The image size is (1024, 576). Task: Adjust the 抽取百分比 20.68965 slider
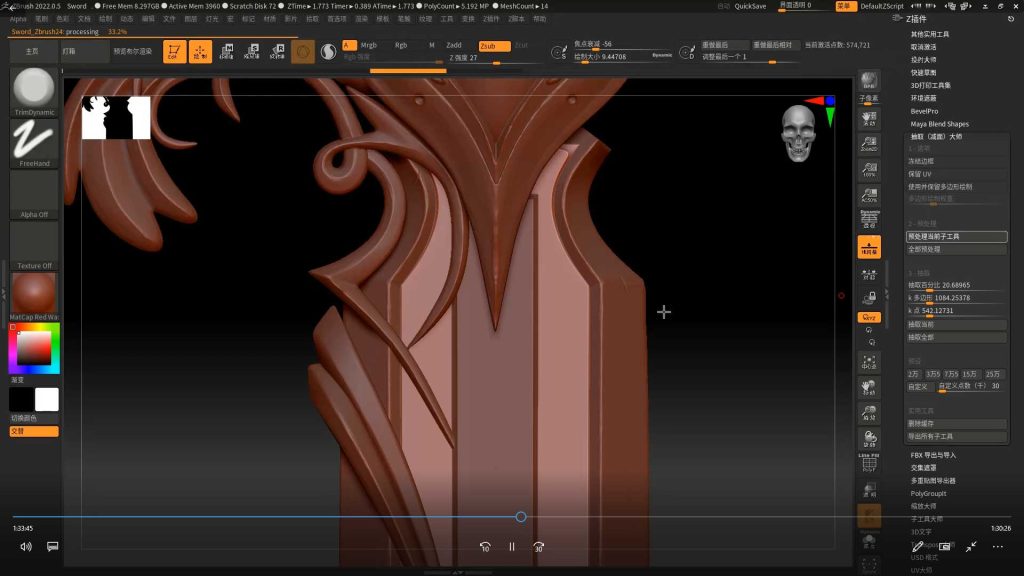click(956, 285)
